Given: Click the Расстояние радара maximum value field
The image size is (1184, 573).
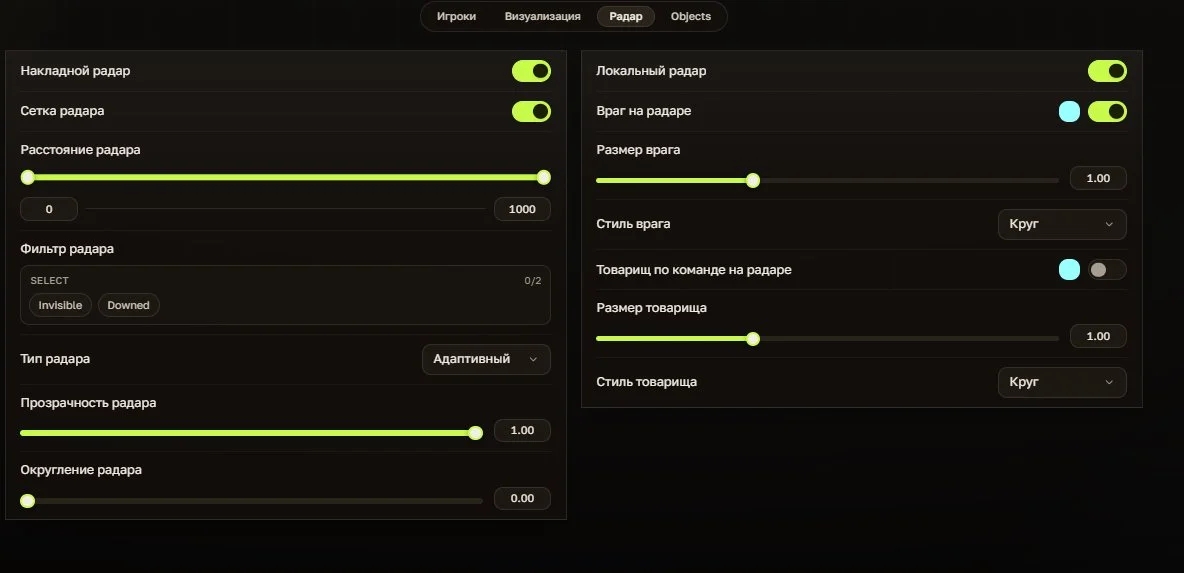Looking at the screenshot, I should point(522,209).
